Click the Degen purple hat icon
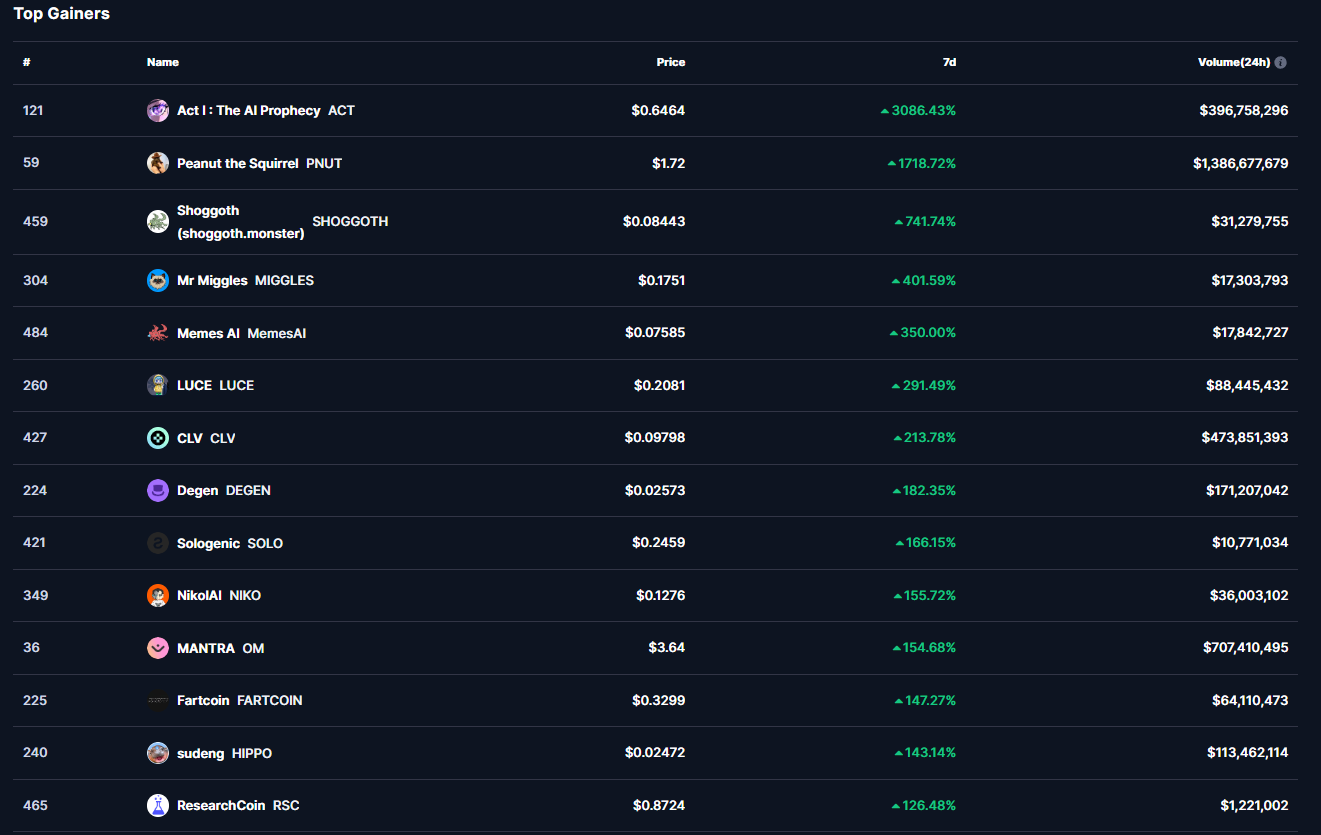 pyautogui.click(x=158, y=490)
